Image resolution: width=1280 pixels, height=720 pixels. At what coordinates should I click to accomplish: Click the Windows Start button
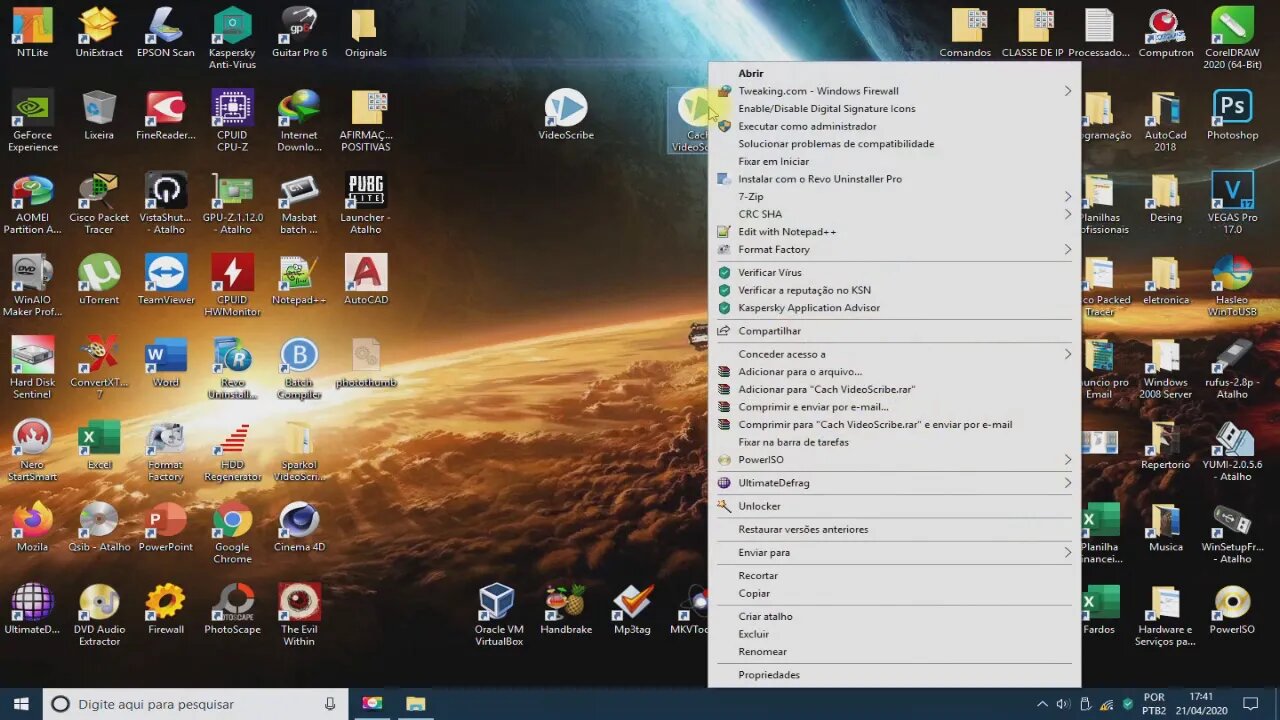click(21, 704)
